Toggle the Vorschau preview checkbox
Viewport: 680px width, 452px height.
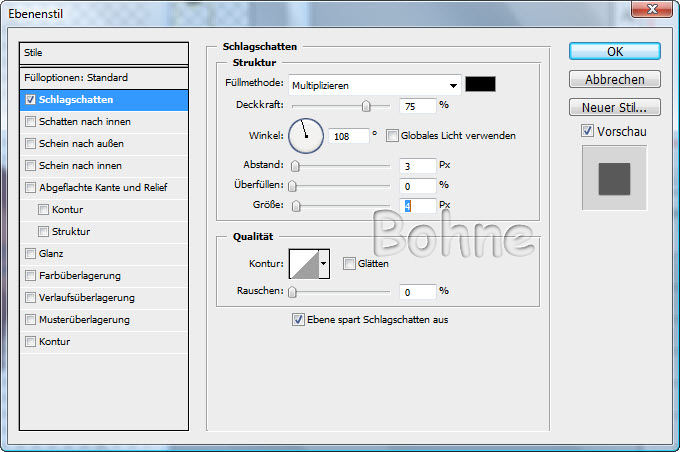[x=587, y=132]
